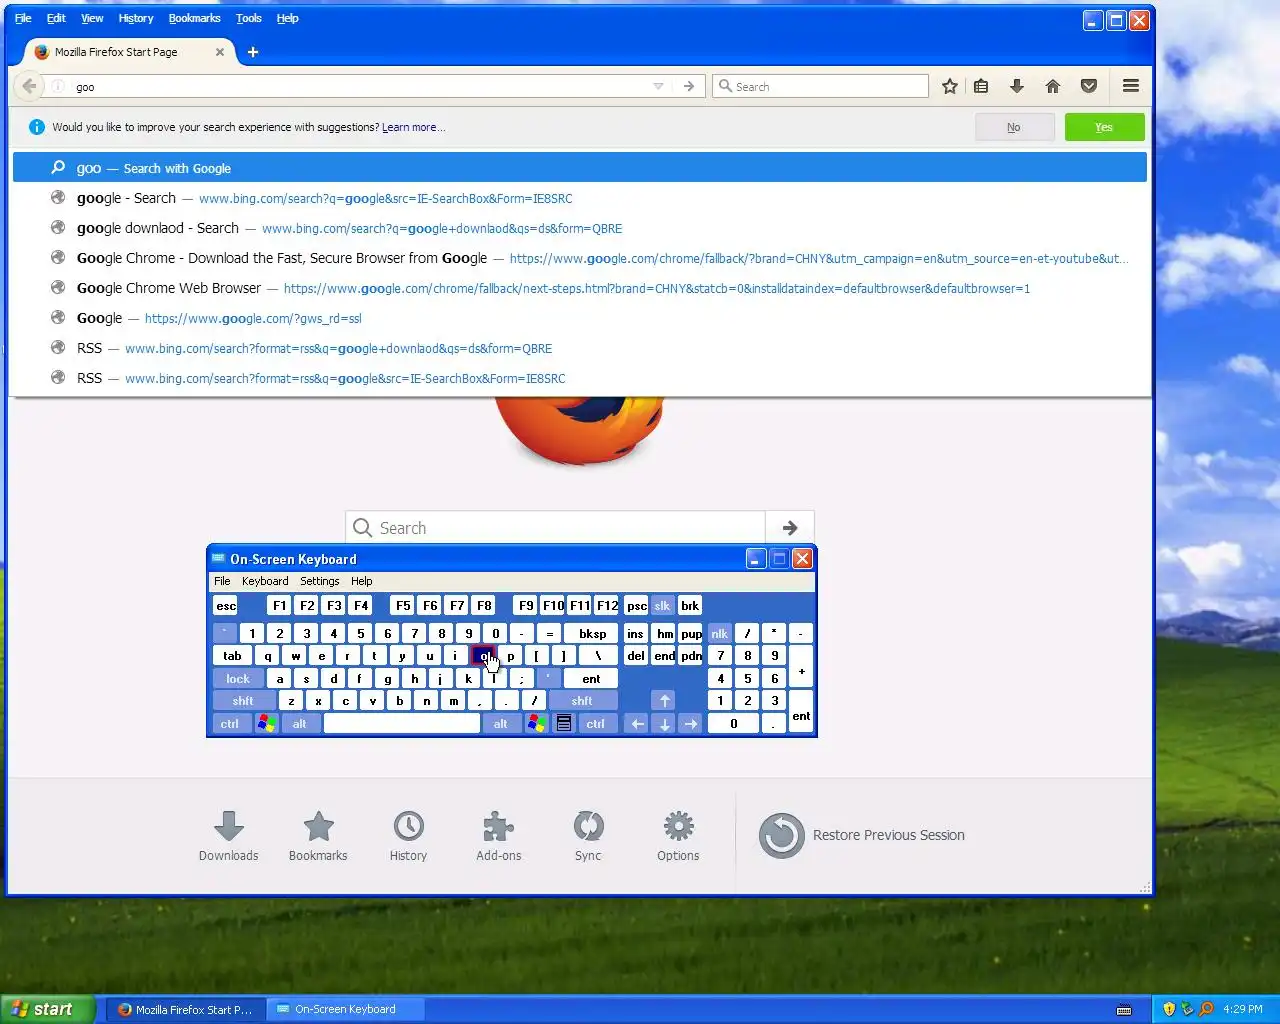Expand address bar history dropdown arrow
This screenshot has height=1024, width=1280.
click(x=658, y=86)
